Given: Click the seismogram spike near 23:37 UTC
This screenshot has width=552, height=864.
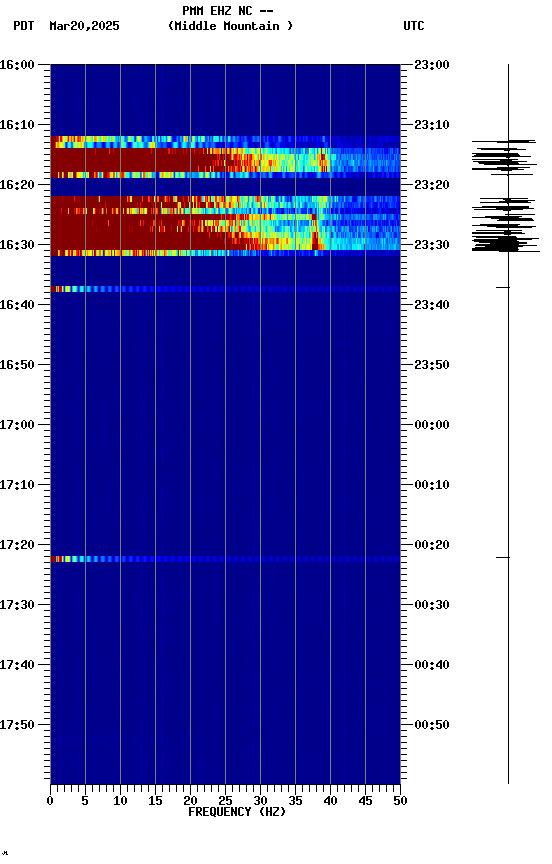Looking at the screenshot, I should pos(503,288).
